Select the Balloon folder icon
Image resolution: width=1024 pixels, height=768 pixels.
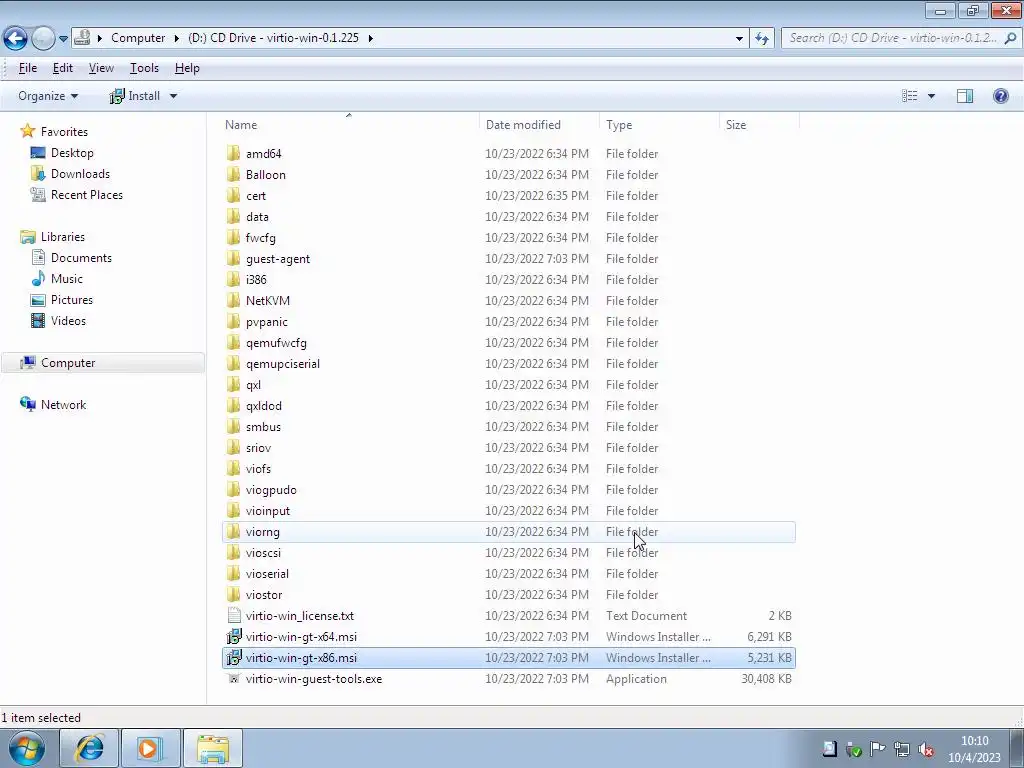tap(233, 174)
